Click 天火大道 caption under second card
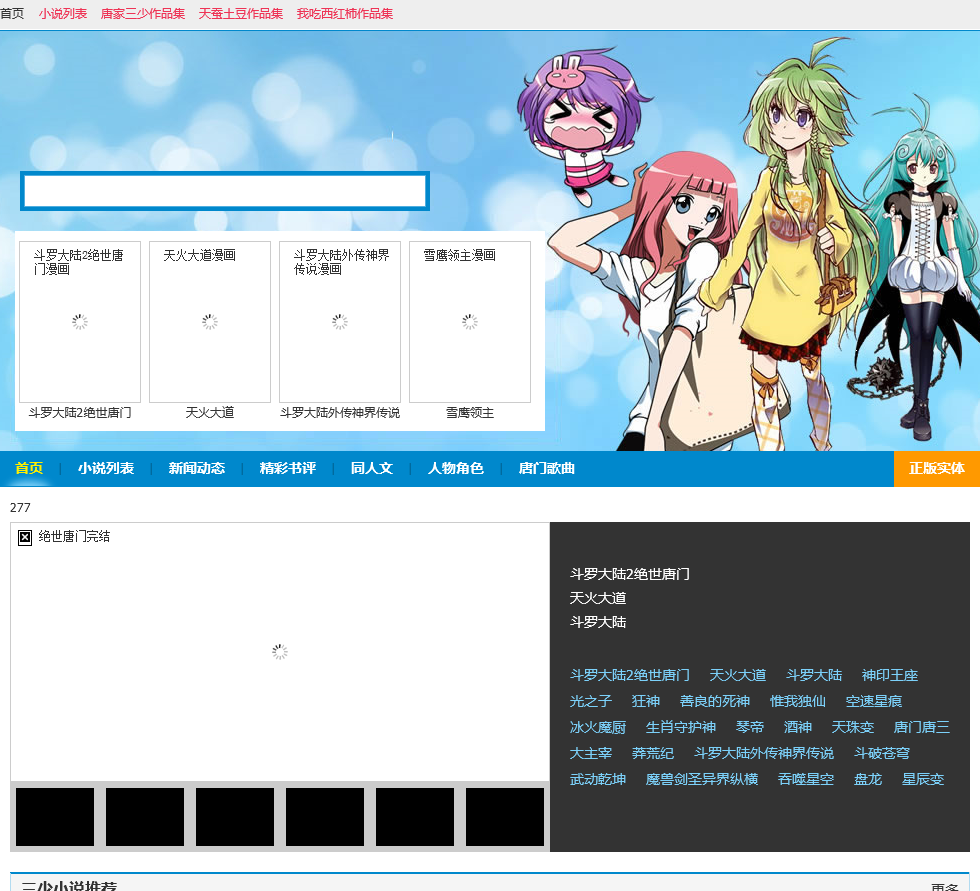 (x=210, y=412)
